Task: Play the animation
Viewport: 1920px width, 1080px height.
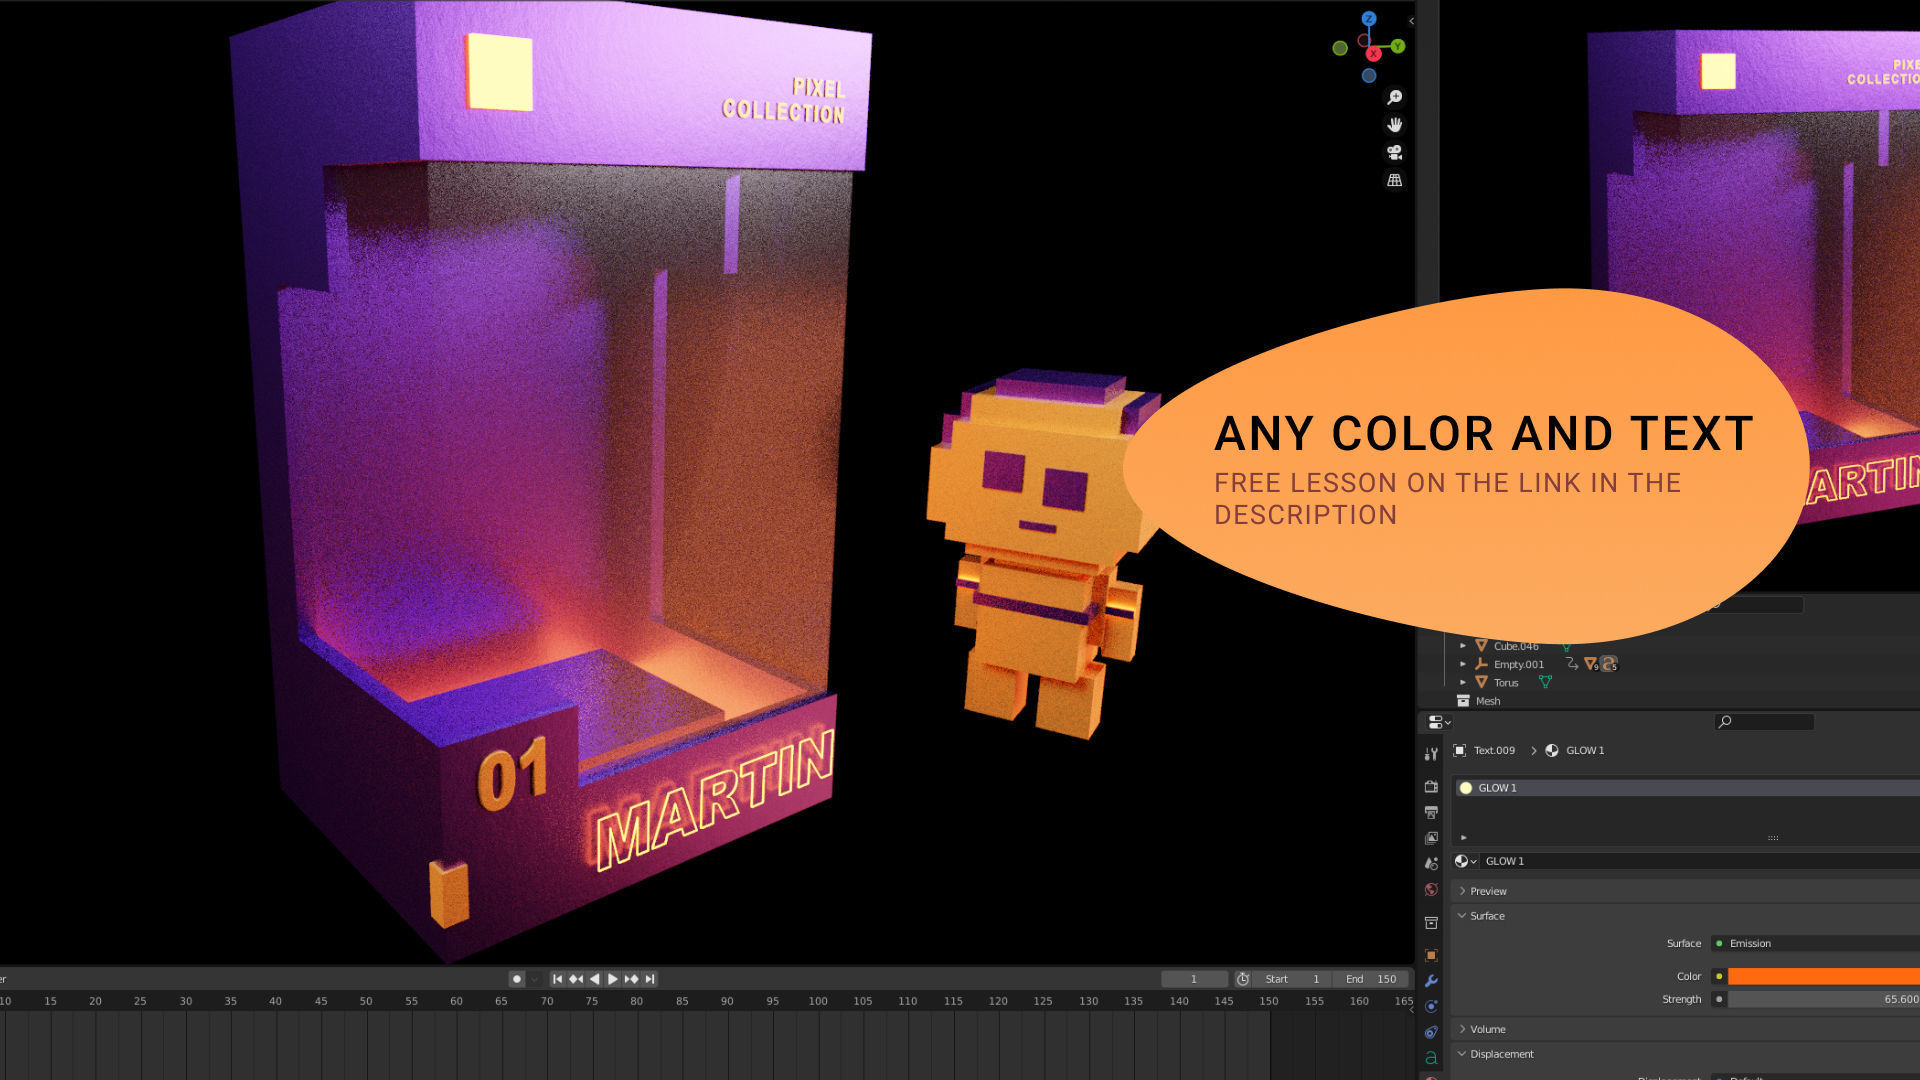Action: click(x=613, y=979)
